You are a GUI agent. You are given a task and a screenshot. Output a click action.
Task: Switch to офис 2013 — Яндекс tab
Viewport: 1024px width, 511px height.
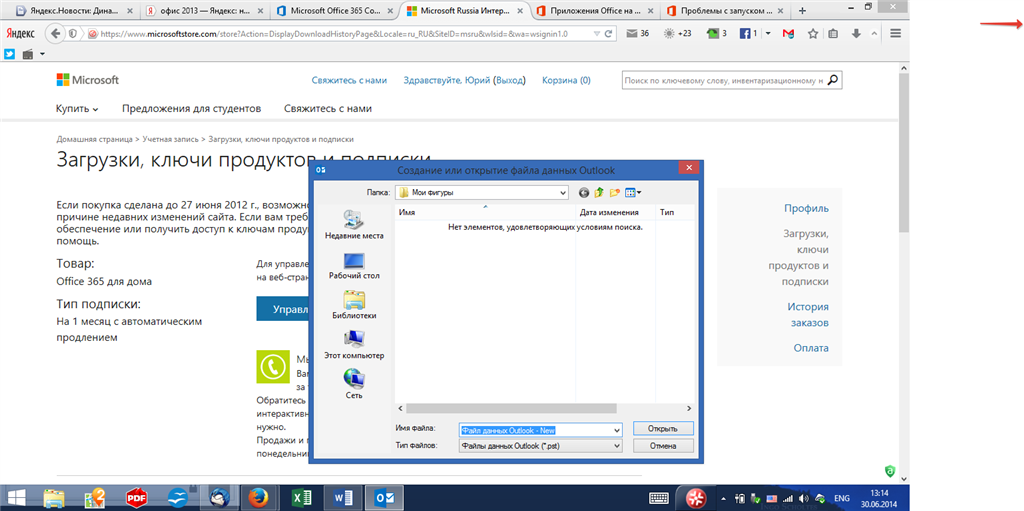click(x=204, y=10)
